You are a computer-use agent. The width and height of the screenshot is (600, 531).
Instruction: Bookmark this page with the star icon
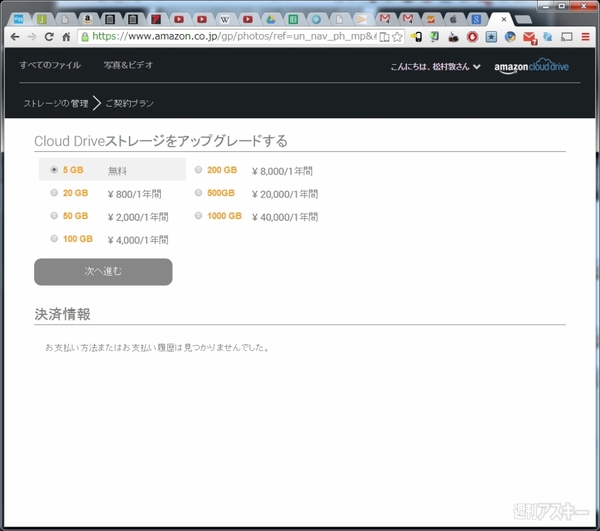(x=398, y=37)
